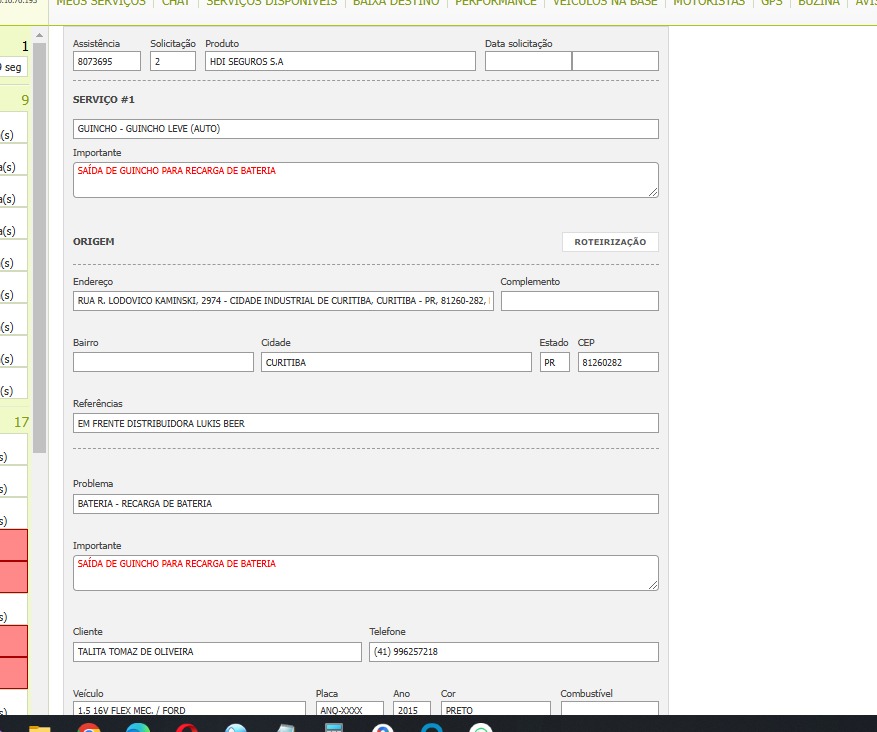Click the Ano field 2015

[x=412, y=709]
